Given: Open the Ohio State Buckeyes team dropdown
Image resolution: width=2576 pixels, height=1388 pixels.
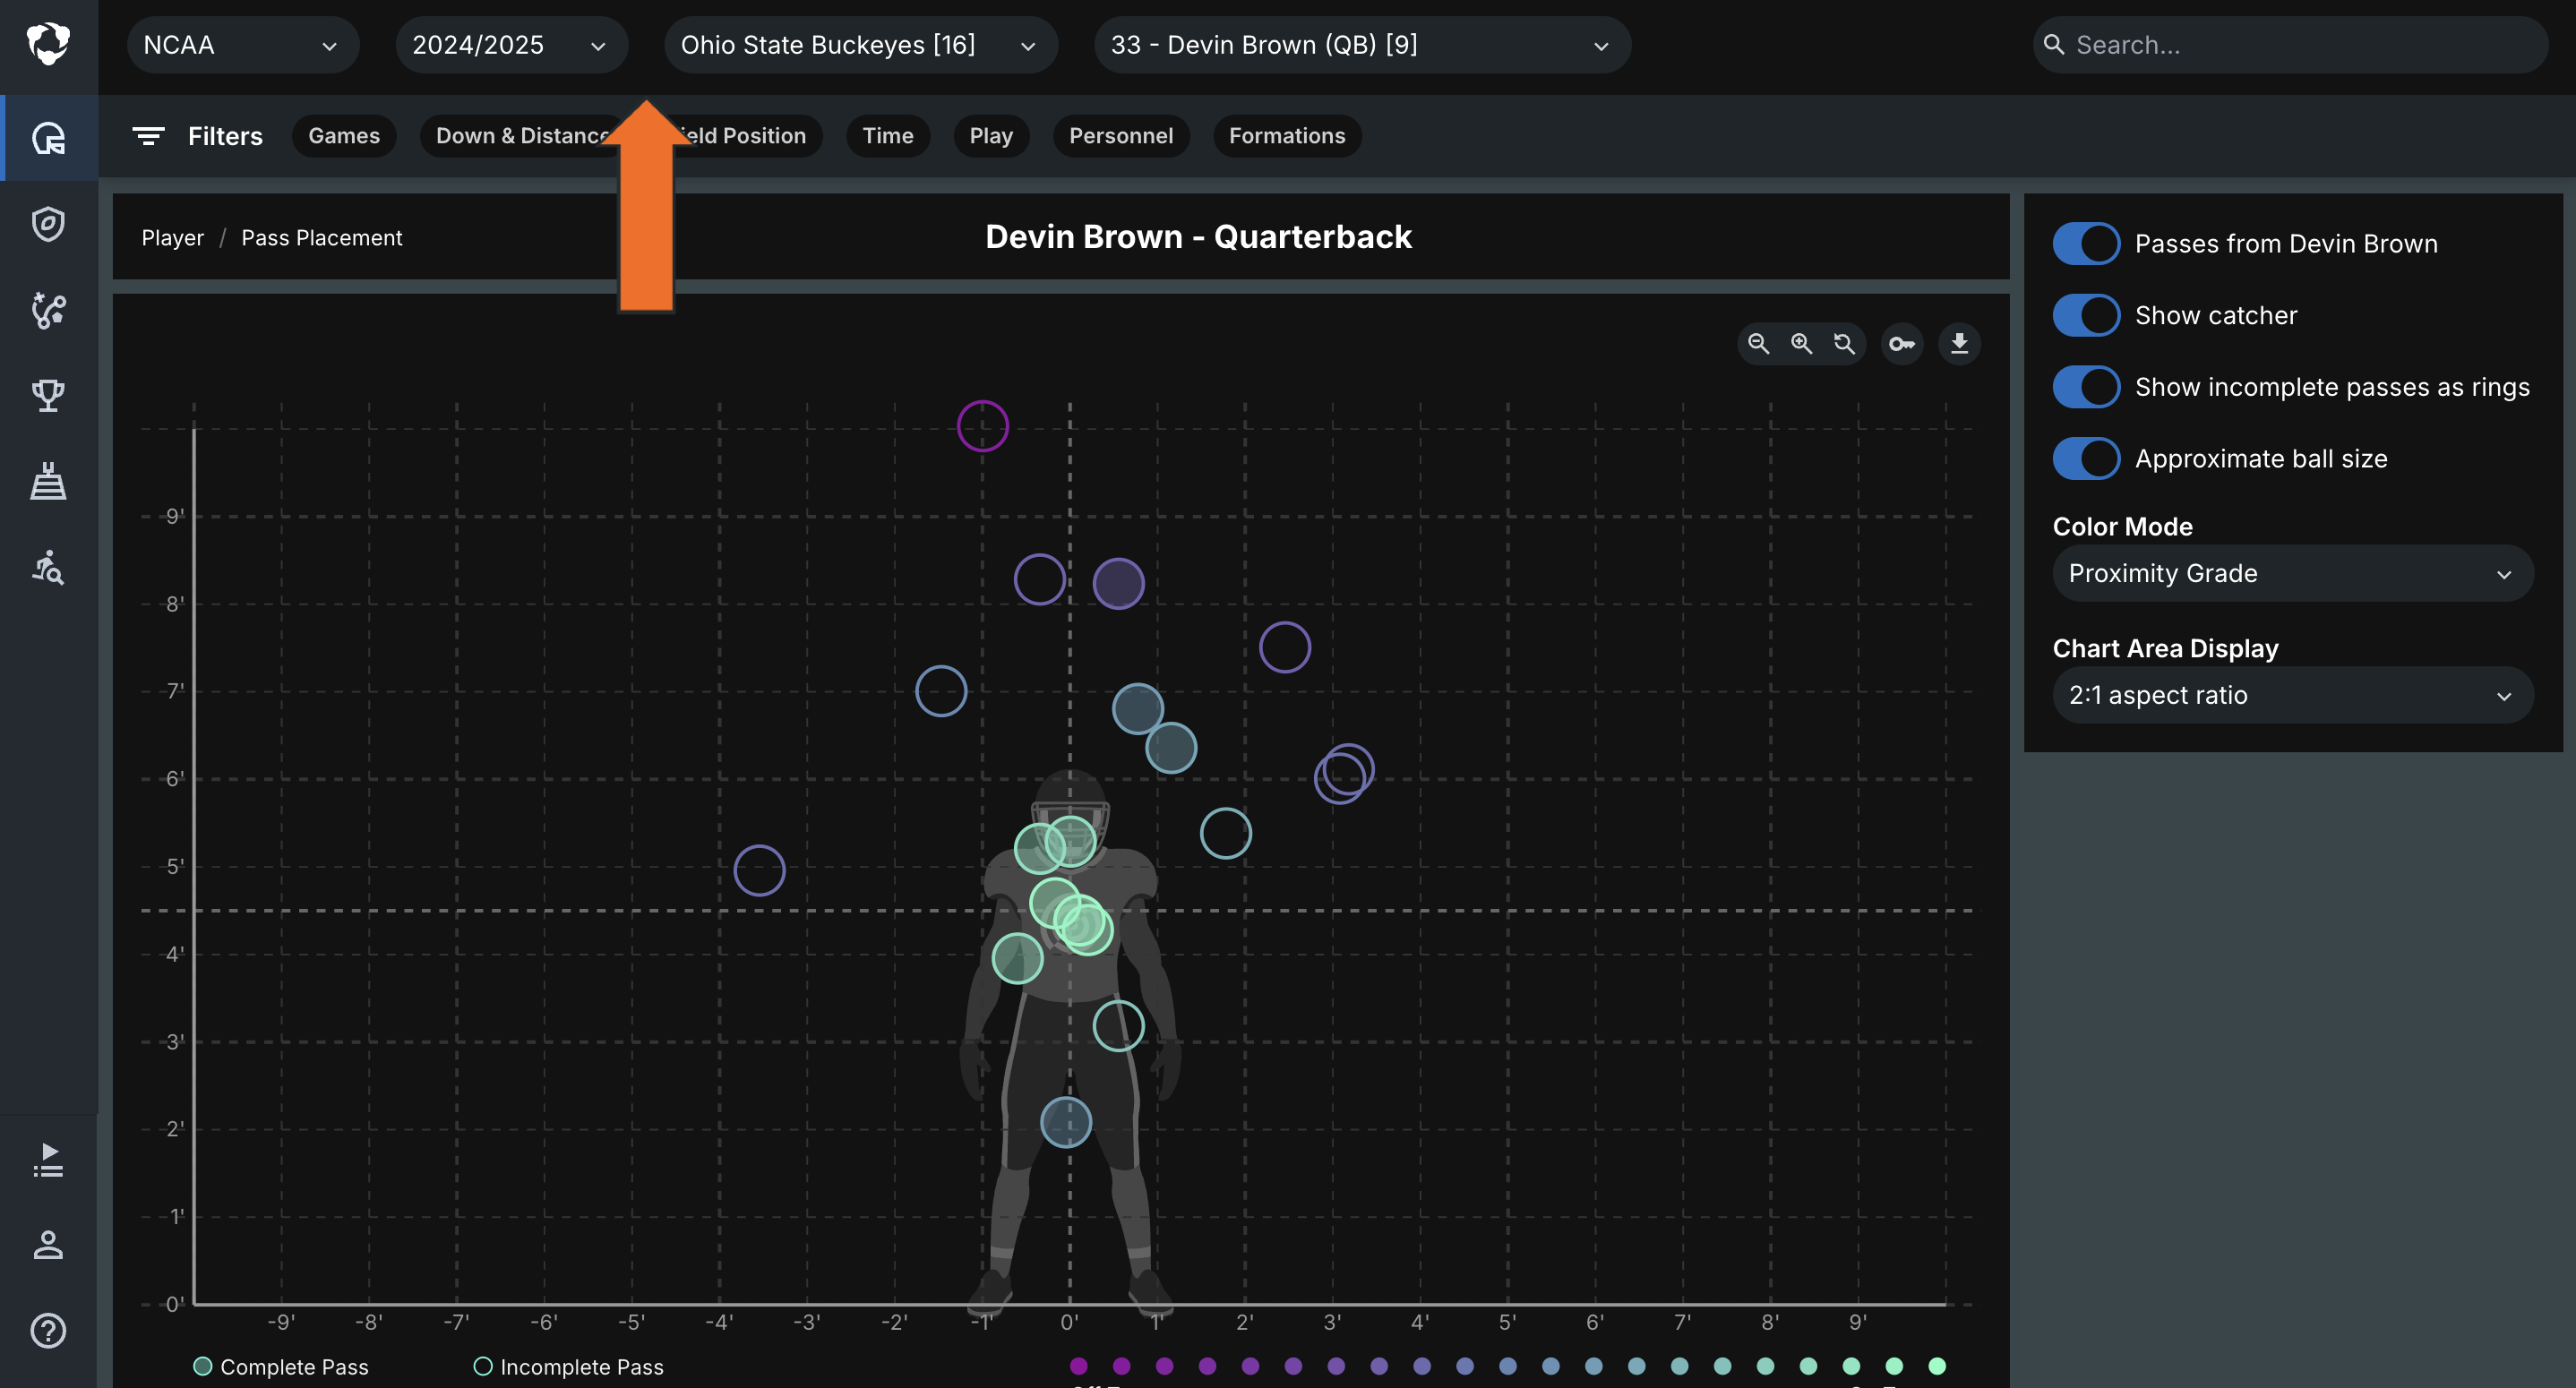Looking at the screenshot, I should click(860, 45).
